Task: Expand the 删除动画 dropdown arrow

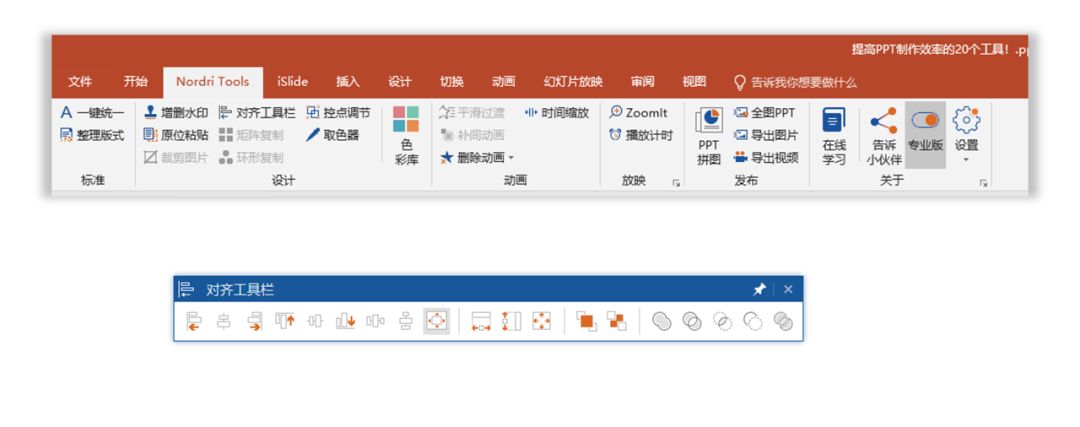Action: [x=511, y=158]
